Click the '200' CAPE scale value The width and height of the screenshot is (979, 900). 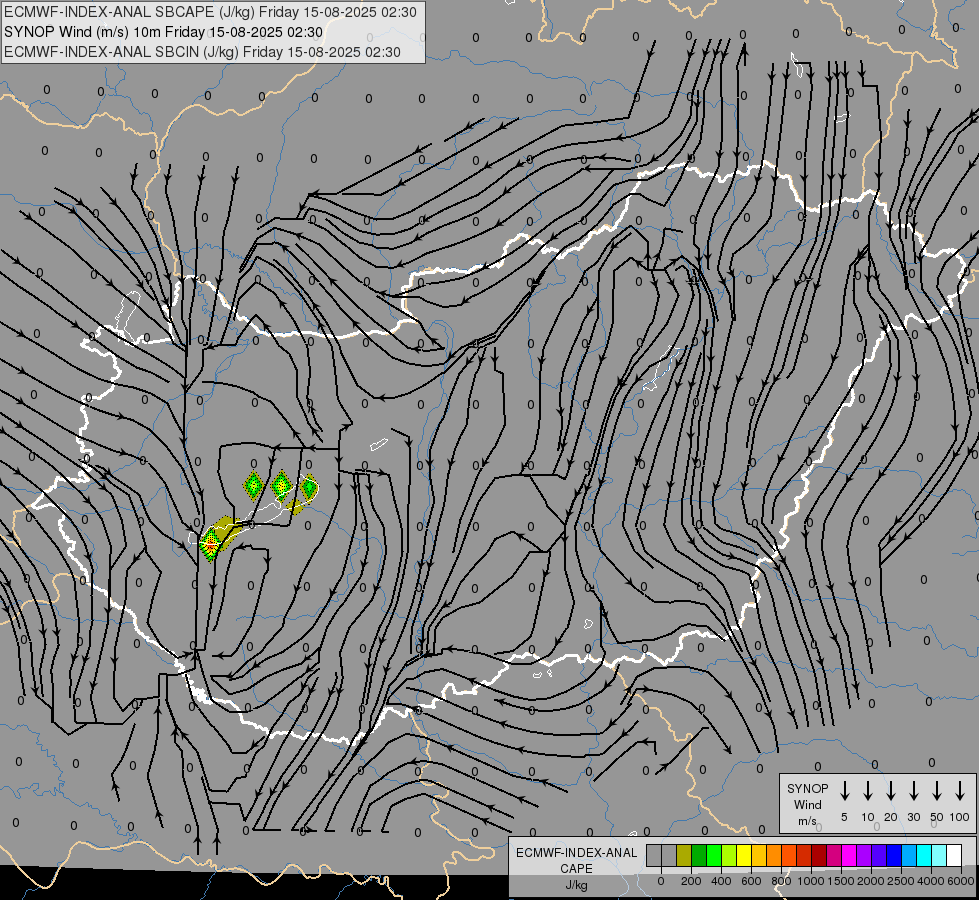coord(691,881)
